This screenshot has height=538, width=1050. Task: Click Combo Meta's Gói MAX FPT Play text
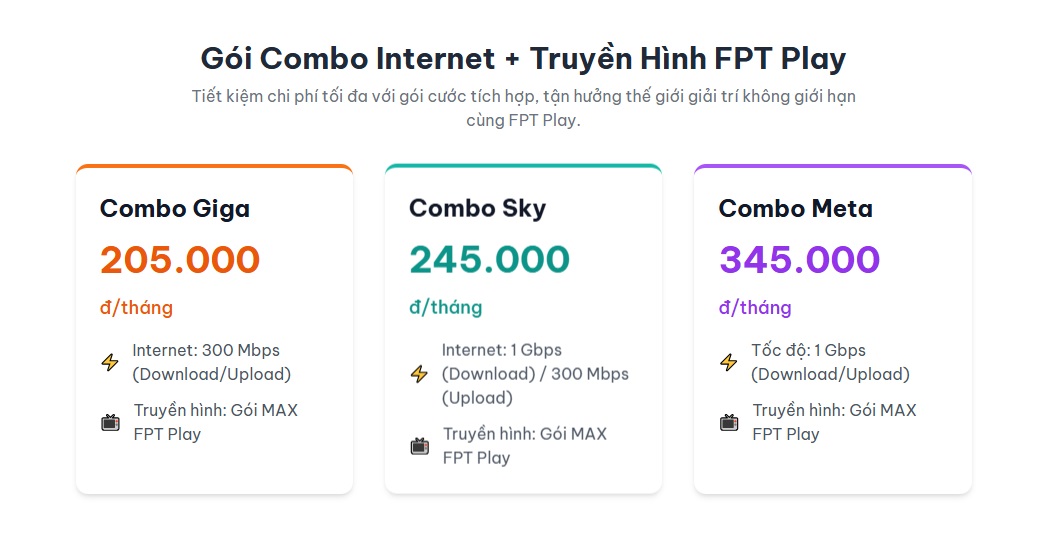(x=834, y=422)
